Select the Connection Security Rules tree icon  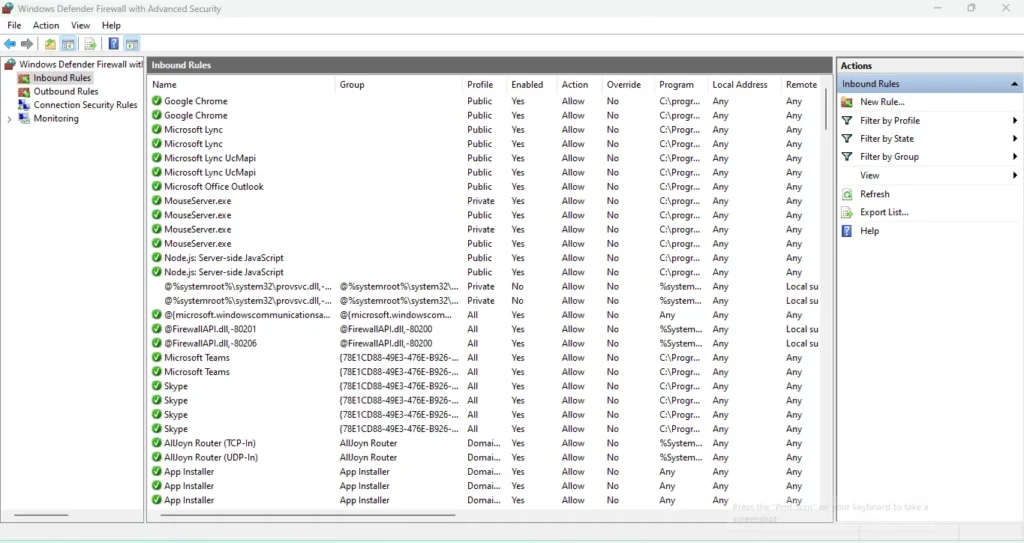(x=24, y=105)
